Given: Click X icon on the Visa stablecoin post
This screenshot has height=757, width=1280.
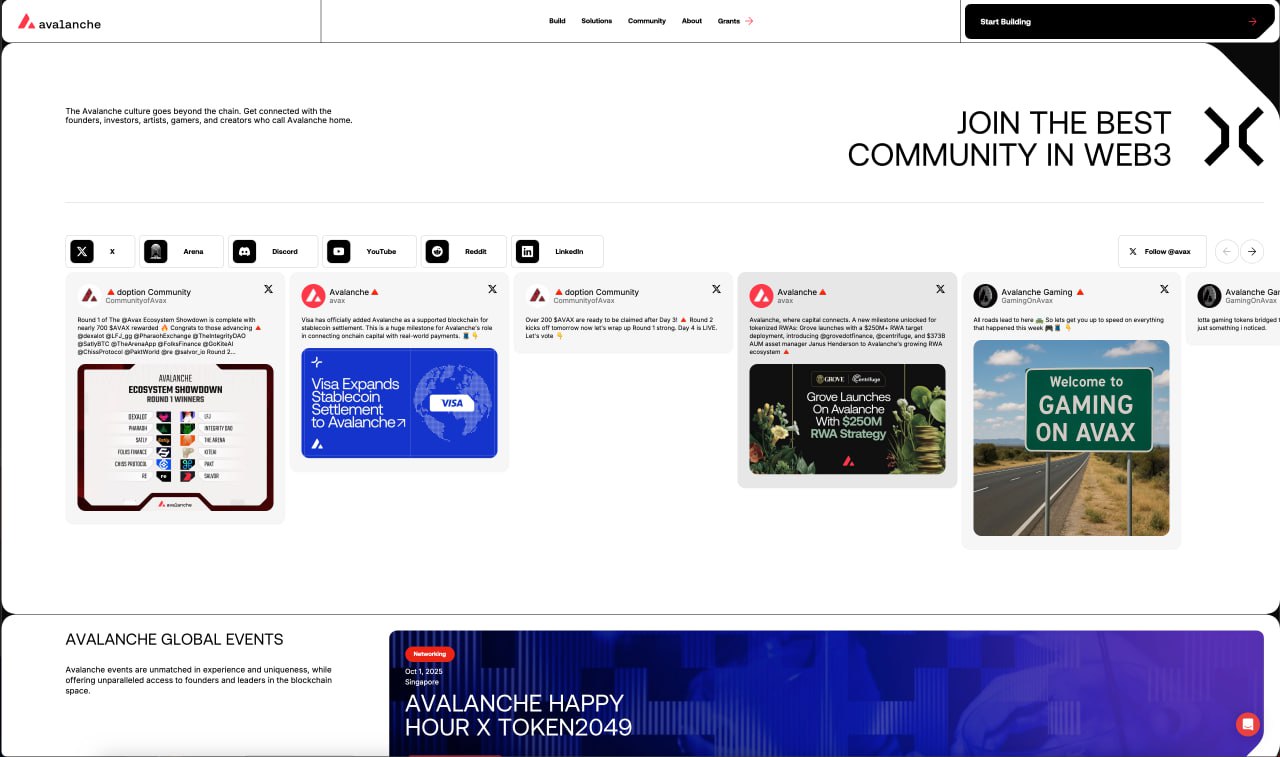Looking at the screenshot, I should tap(492, 289).
